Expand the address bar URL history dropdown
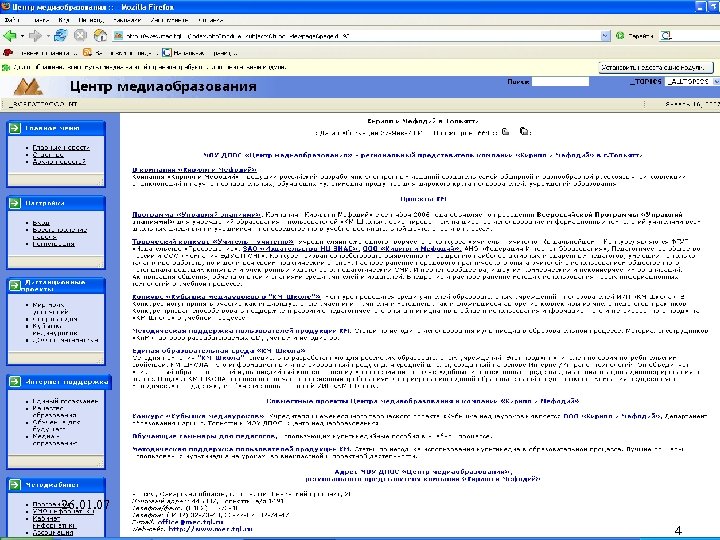This screenshot has height=540, width=720. pyautogui.click(x=605, y=35)
